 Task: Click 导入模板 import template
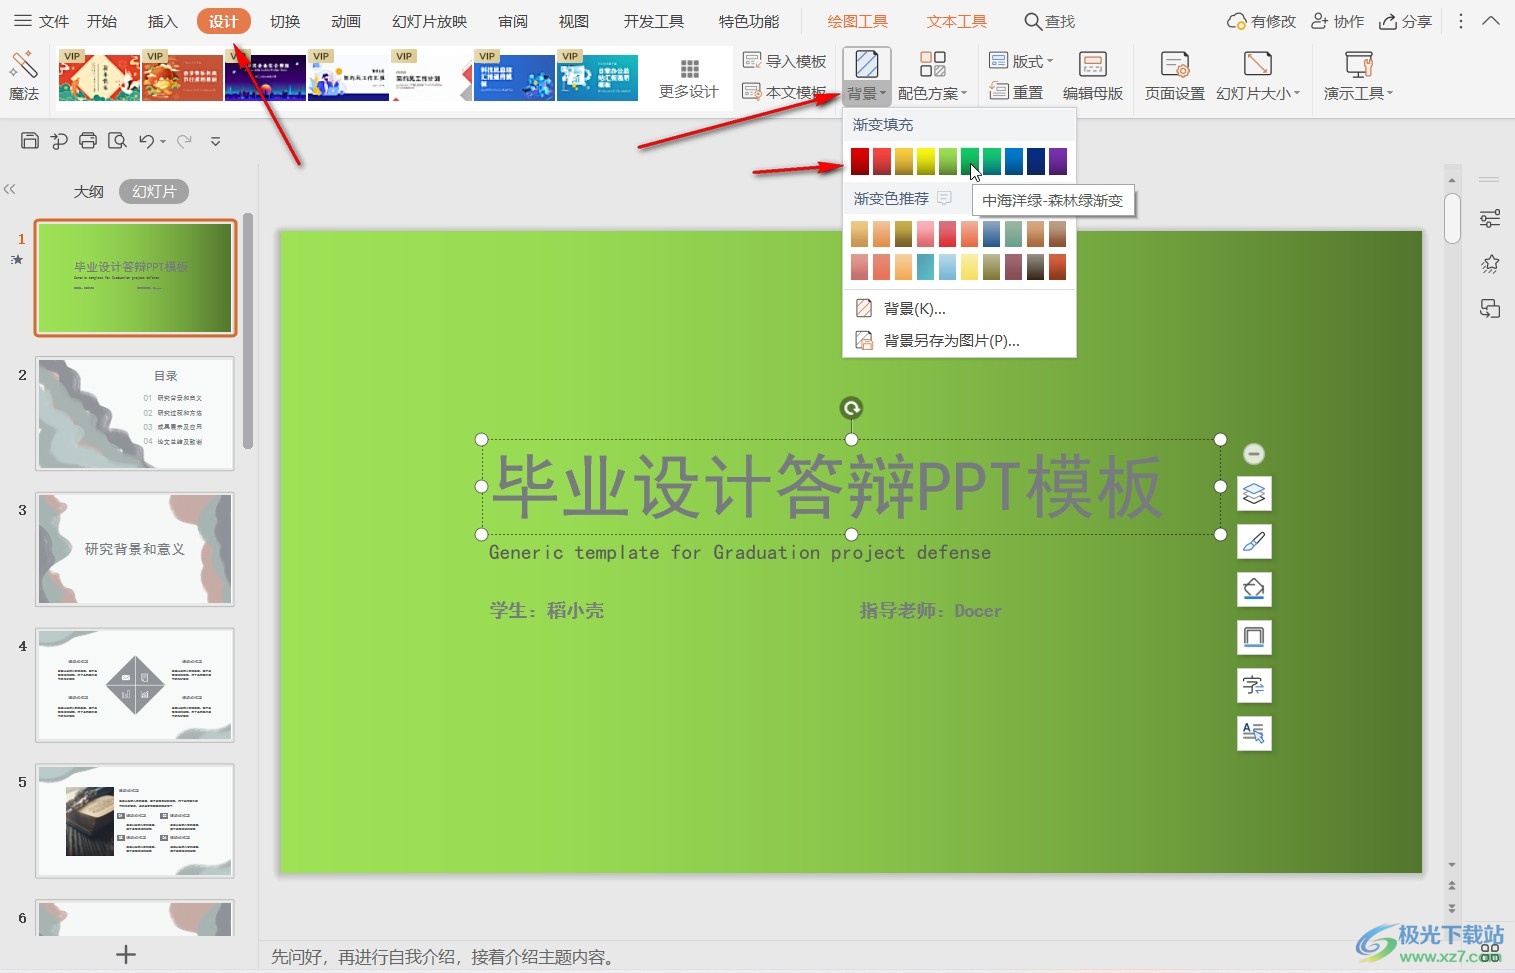tap(785, 61)
